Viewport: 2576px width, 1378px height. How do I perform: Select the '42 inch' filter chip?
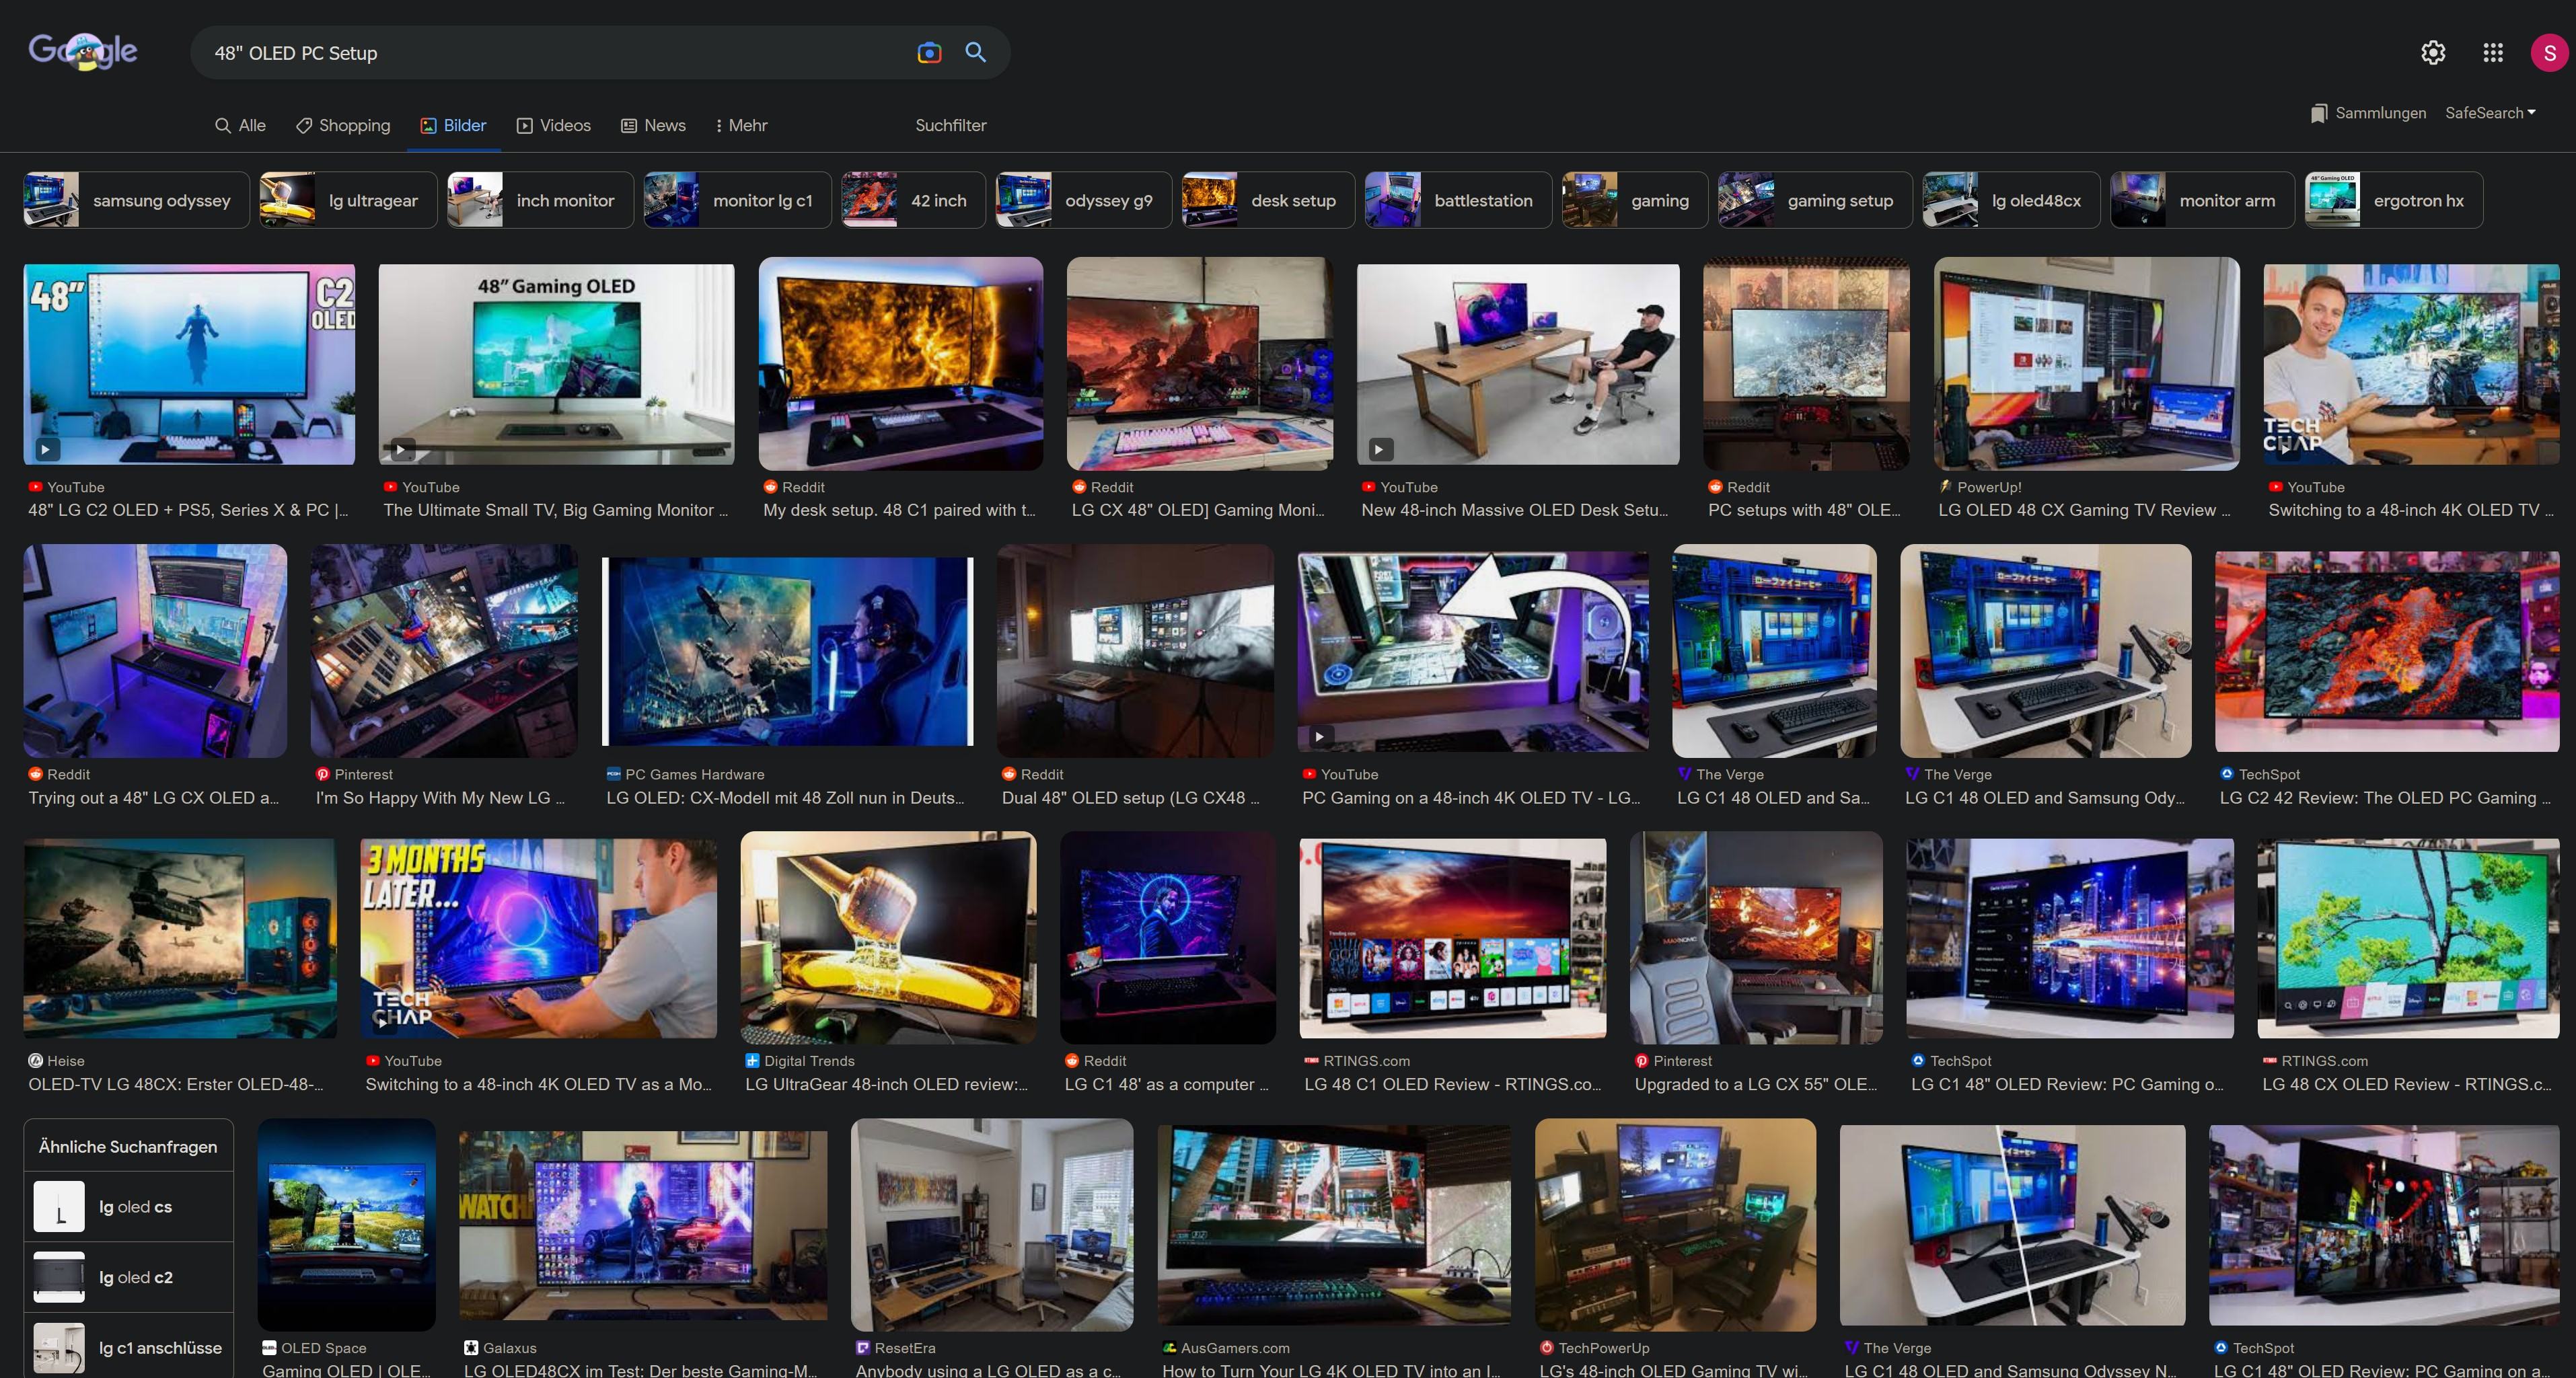click(913, 200)
